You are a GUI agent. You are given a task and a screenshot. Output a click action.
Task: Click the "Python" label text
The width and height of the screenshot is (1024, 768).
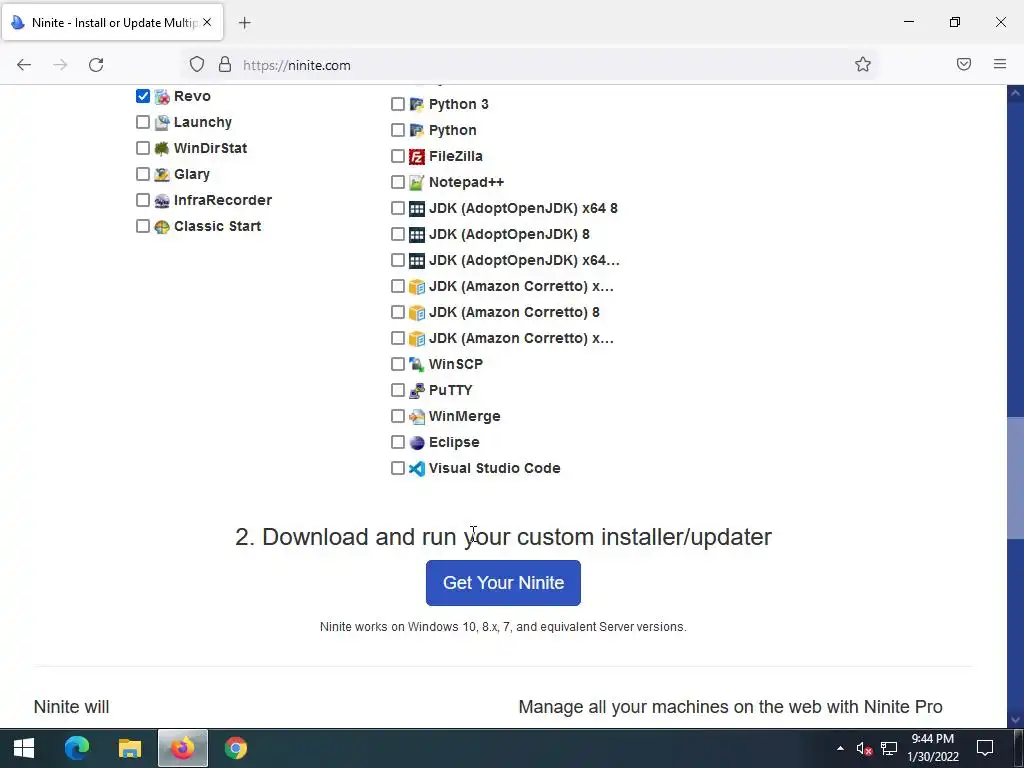pyautogui.click(x=453, y=130)
